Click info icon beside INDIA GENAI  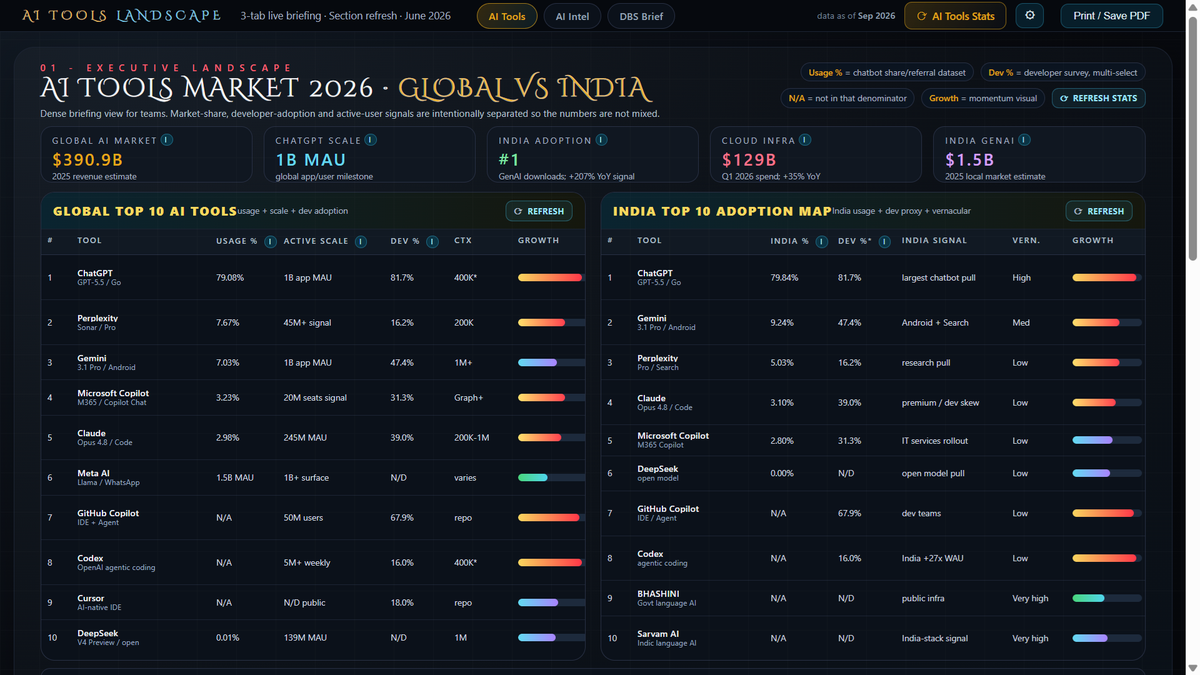tap(1024, 140)
